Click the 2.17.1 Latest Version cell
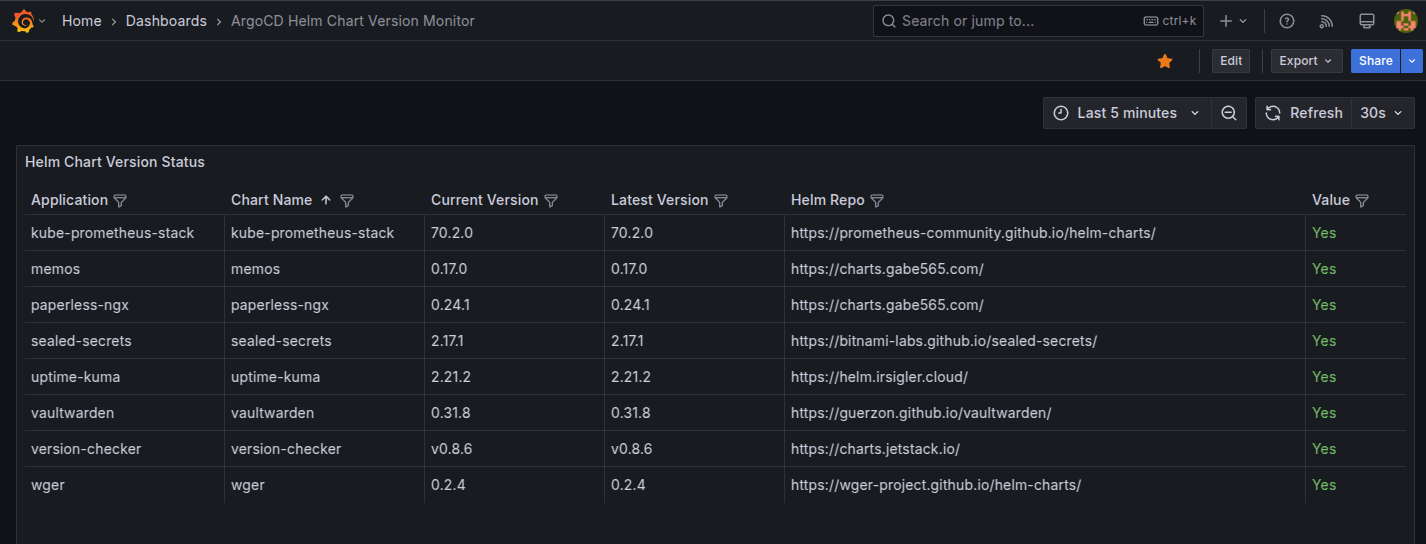The image size is (1426, 544). [628, 341]
